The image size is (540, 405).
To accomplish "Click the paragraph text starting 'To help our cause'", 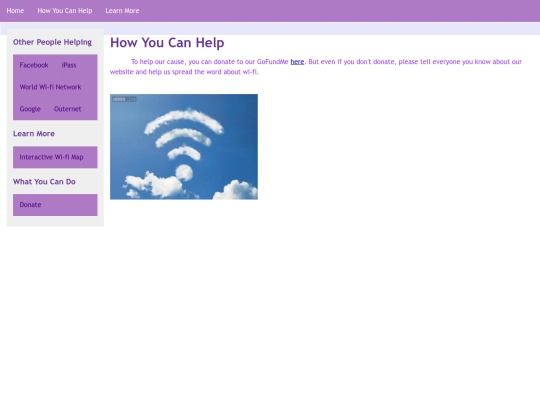I will [316, 67].
